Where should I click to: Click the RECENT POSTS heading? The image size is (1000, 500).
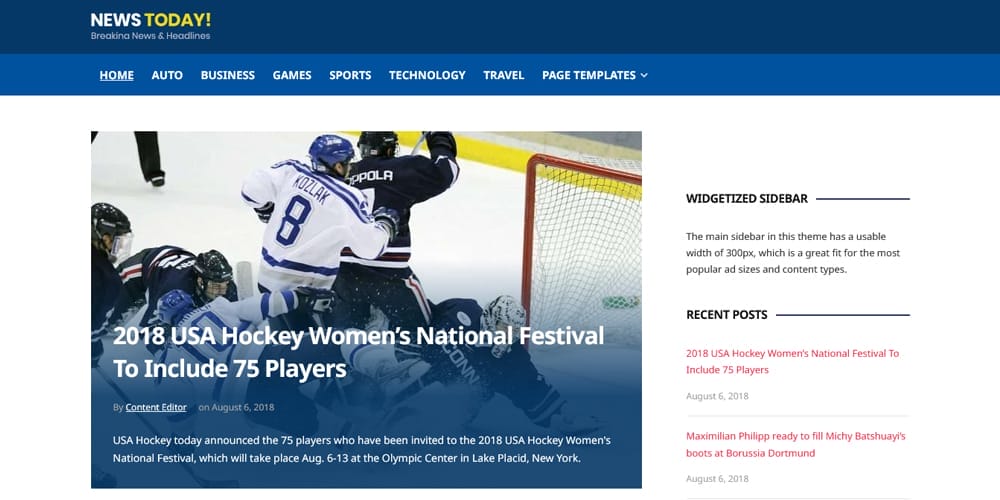point(726,315)
